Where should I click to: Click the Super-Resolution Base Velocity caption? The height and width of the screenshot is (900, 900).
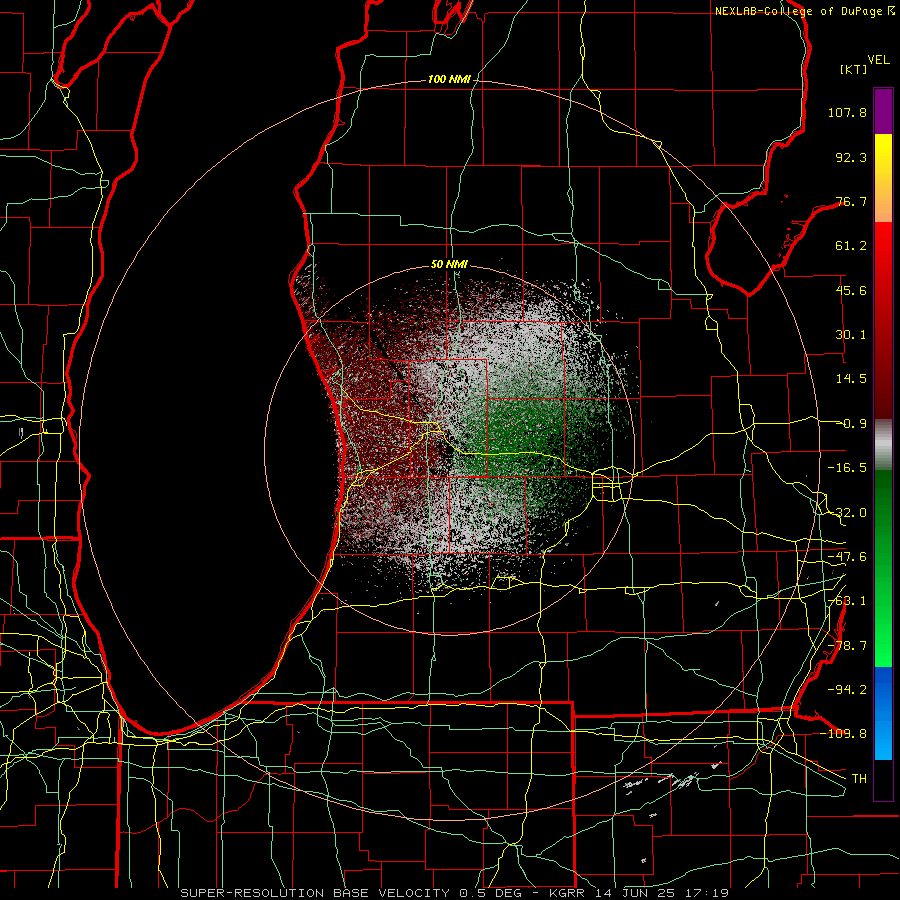click(x=455, y=893)
